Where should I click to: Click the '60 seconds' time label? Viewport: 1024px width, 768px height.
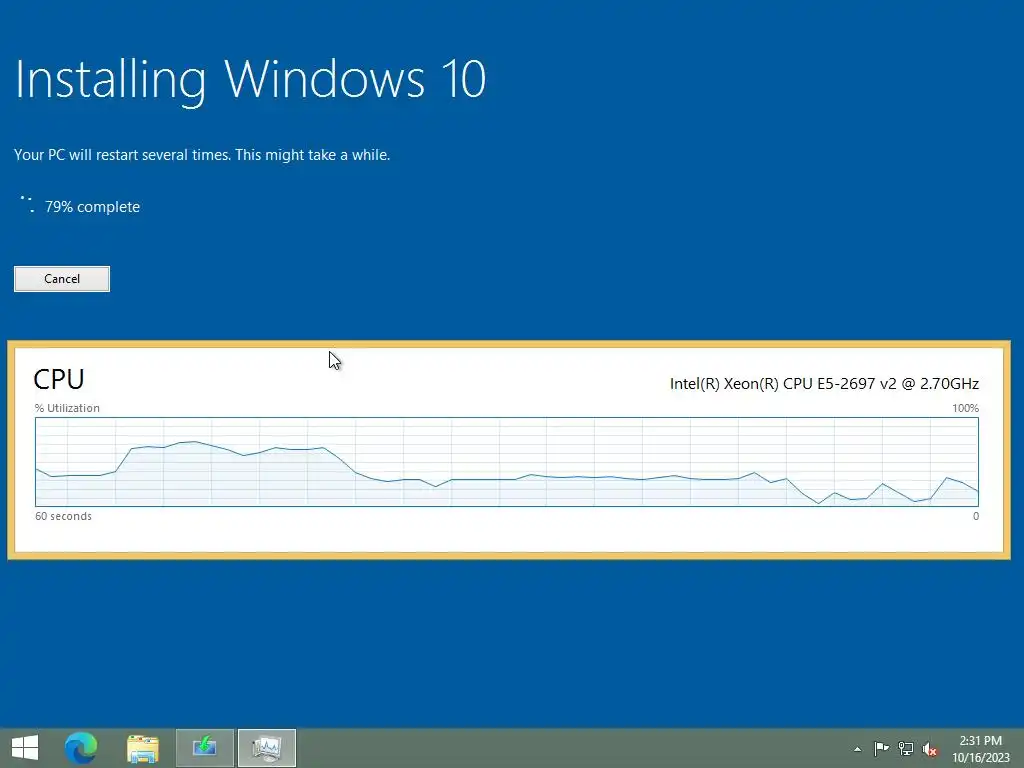[63, 516]
